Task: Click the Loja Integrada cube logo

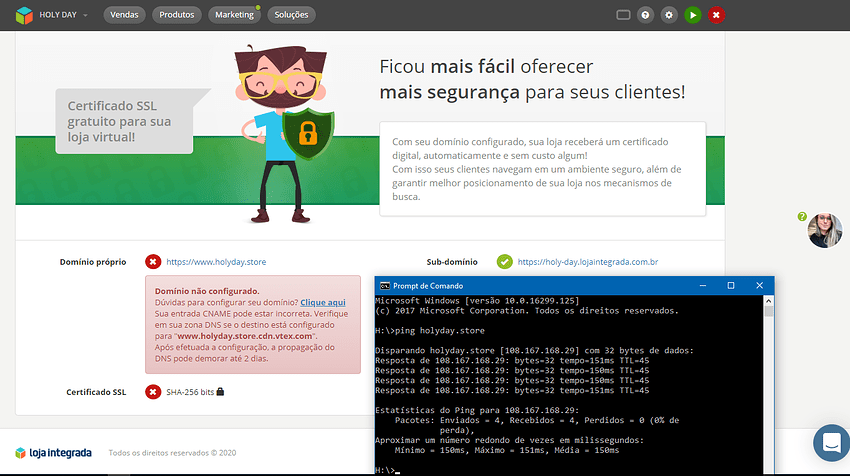Action: tap(24, 15)
